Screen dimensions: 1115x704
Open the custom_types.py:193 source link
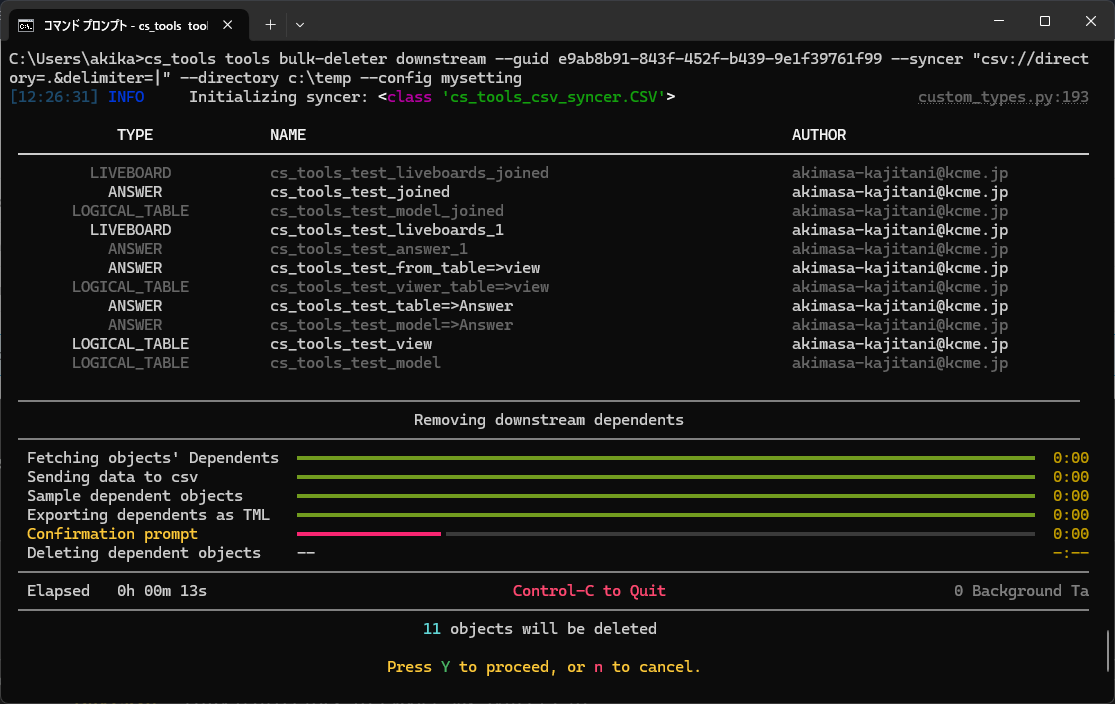(1003, 97)
